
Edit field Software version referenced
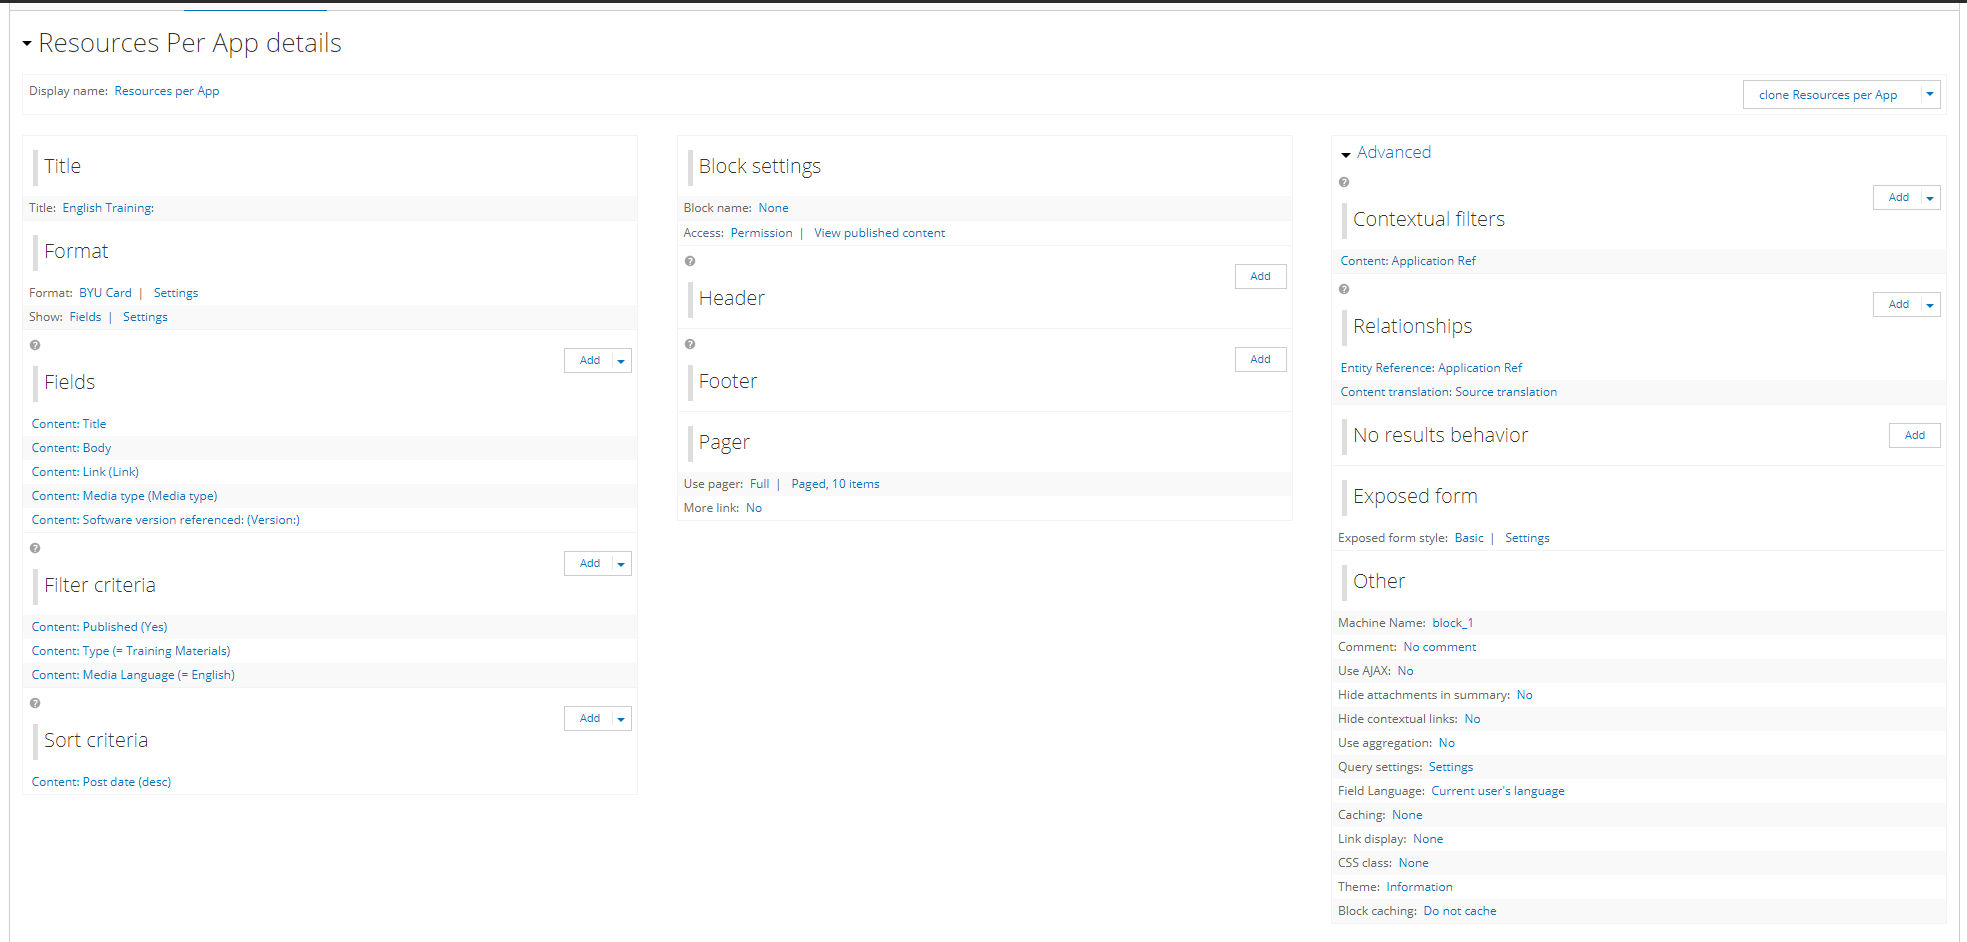coord(165,520)
